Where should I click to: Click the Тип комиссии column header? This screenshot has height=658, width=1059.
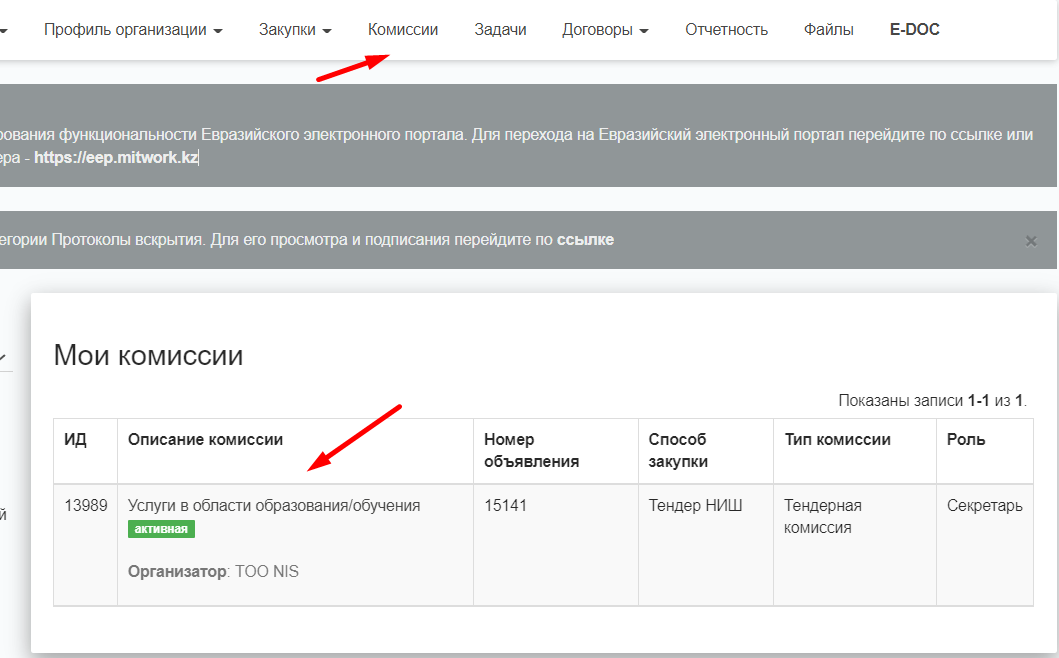pos(837,440)
